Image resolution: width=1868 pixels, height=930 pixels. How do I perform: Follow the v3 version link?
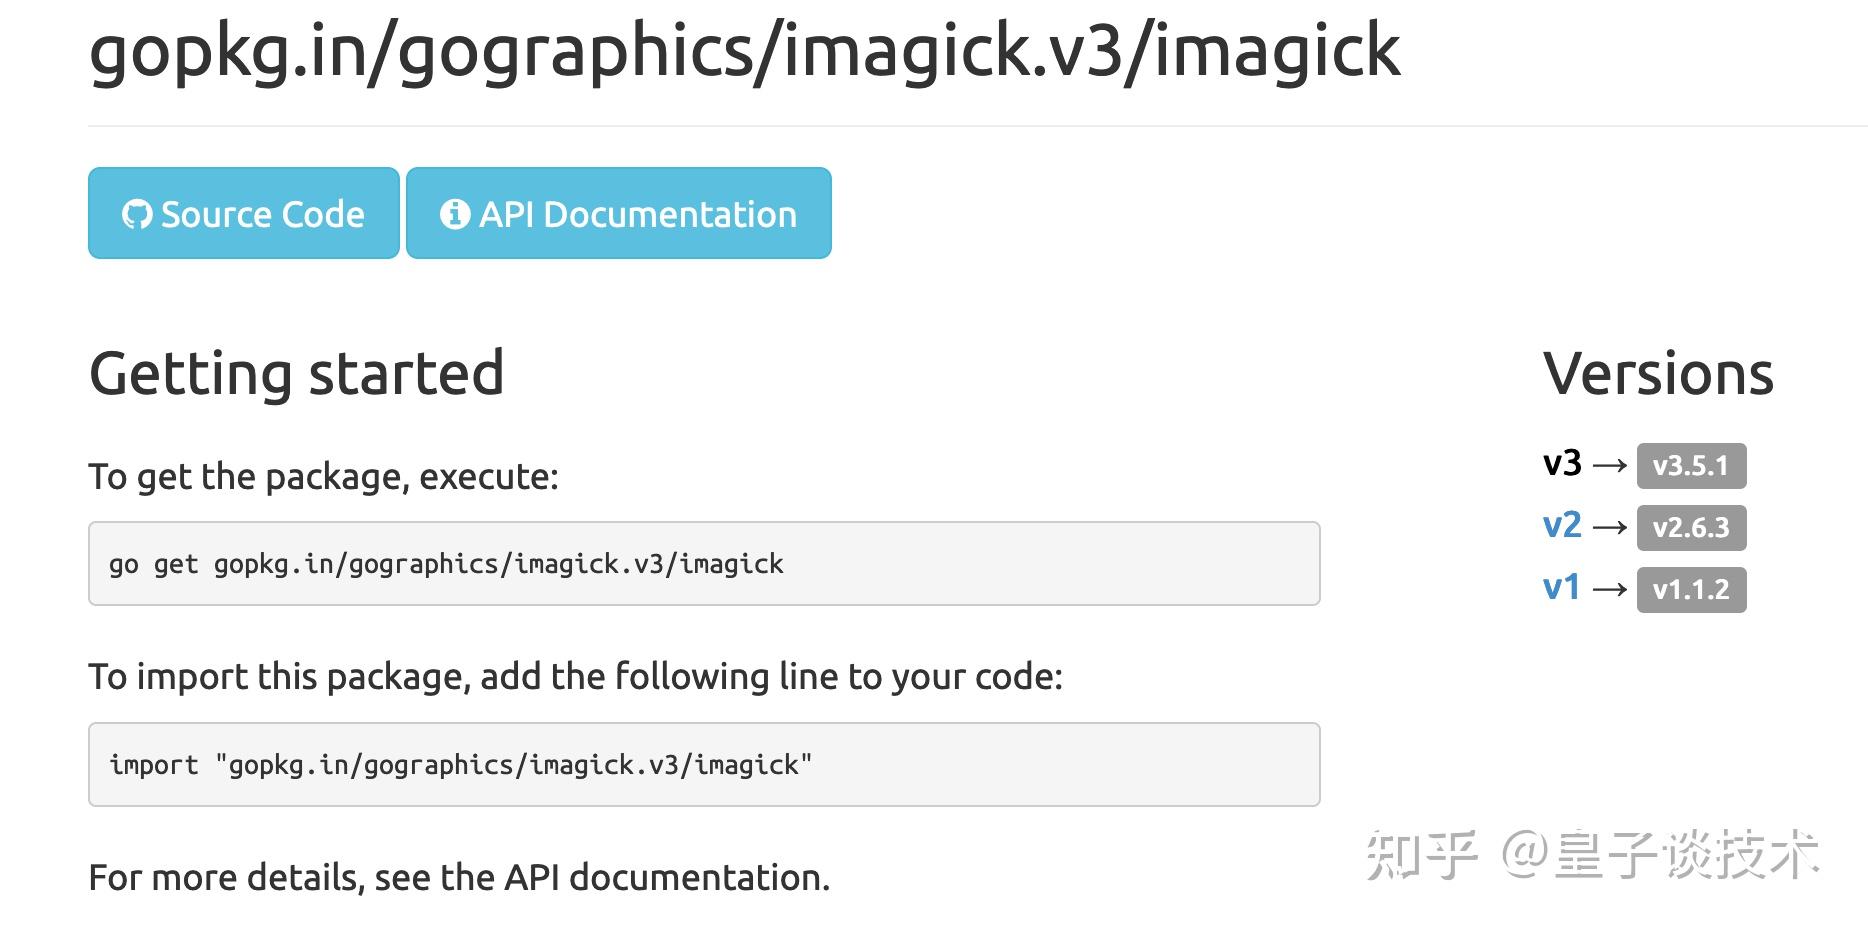pyautogui.click(x=1563, y=463)
